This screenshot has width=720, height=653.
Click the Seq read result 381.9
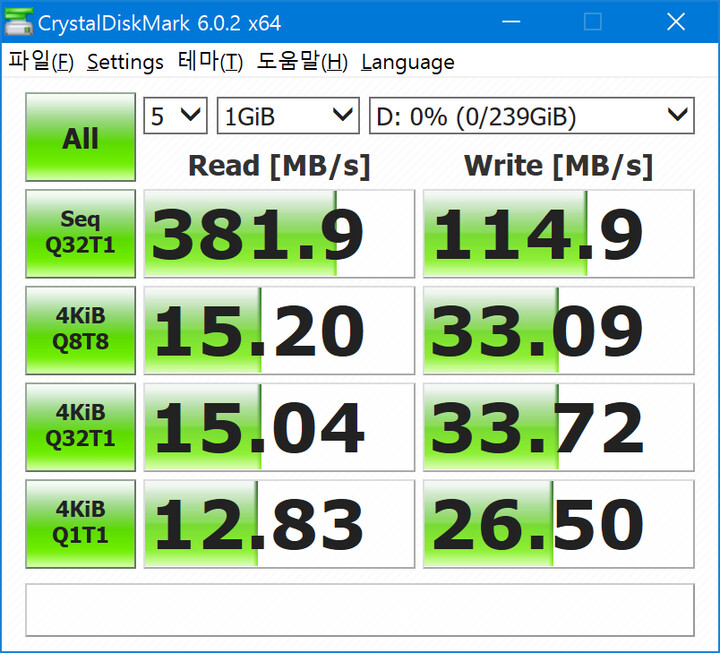279,234
